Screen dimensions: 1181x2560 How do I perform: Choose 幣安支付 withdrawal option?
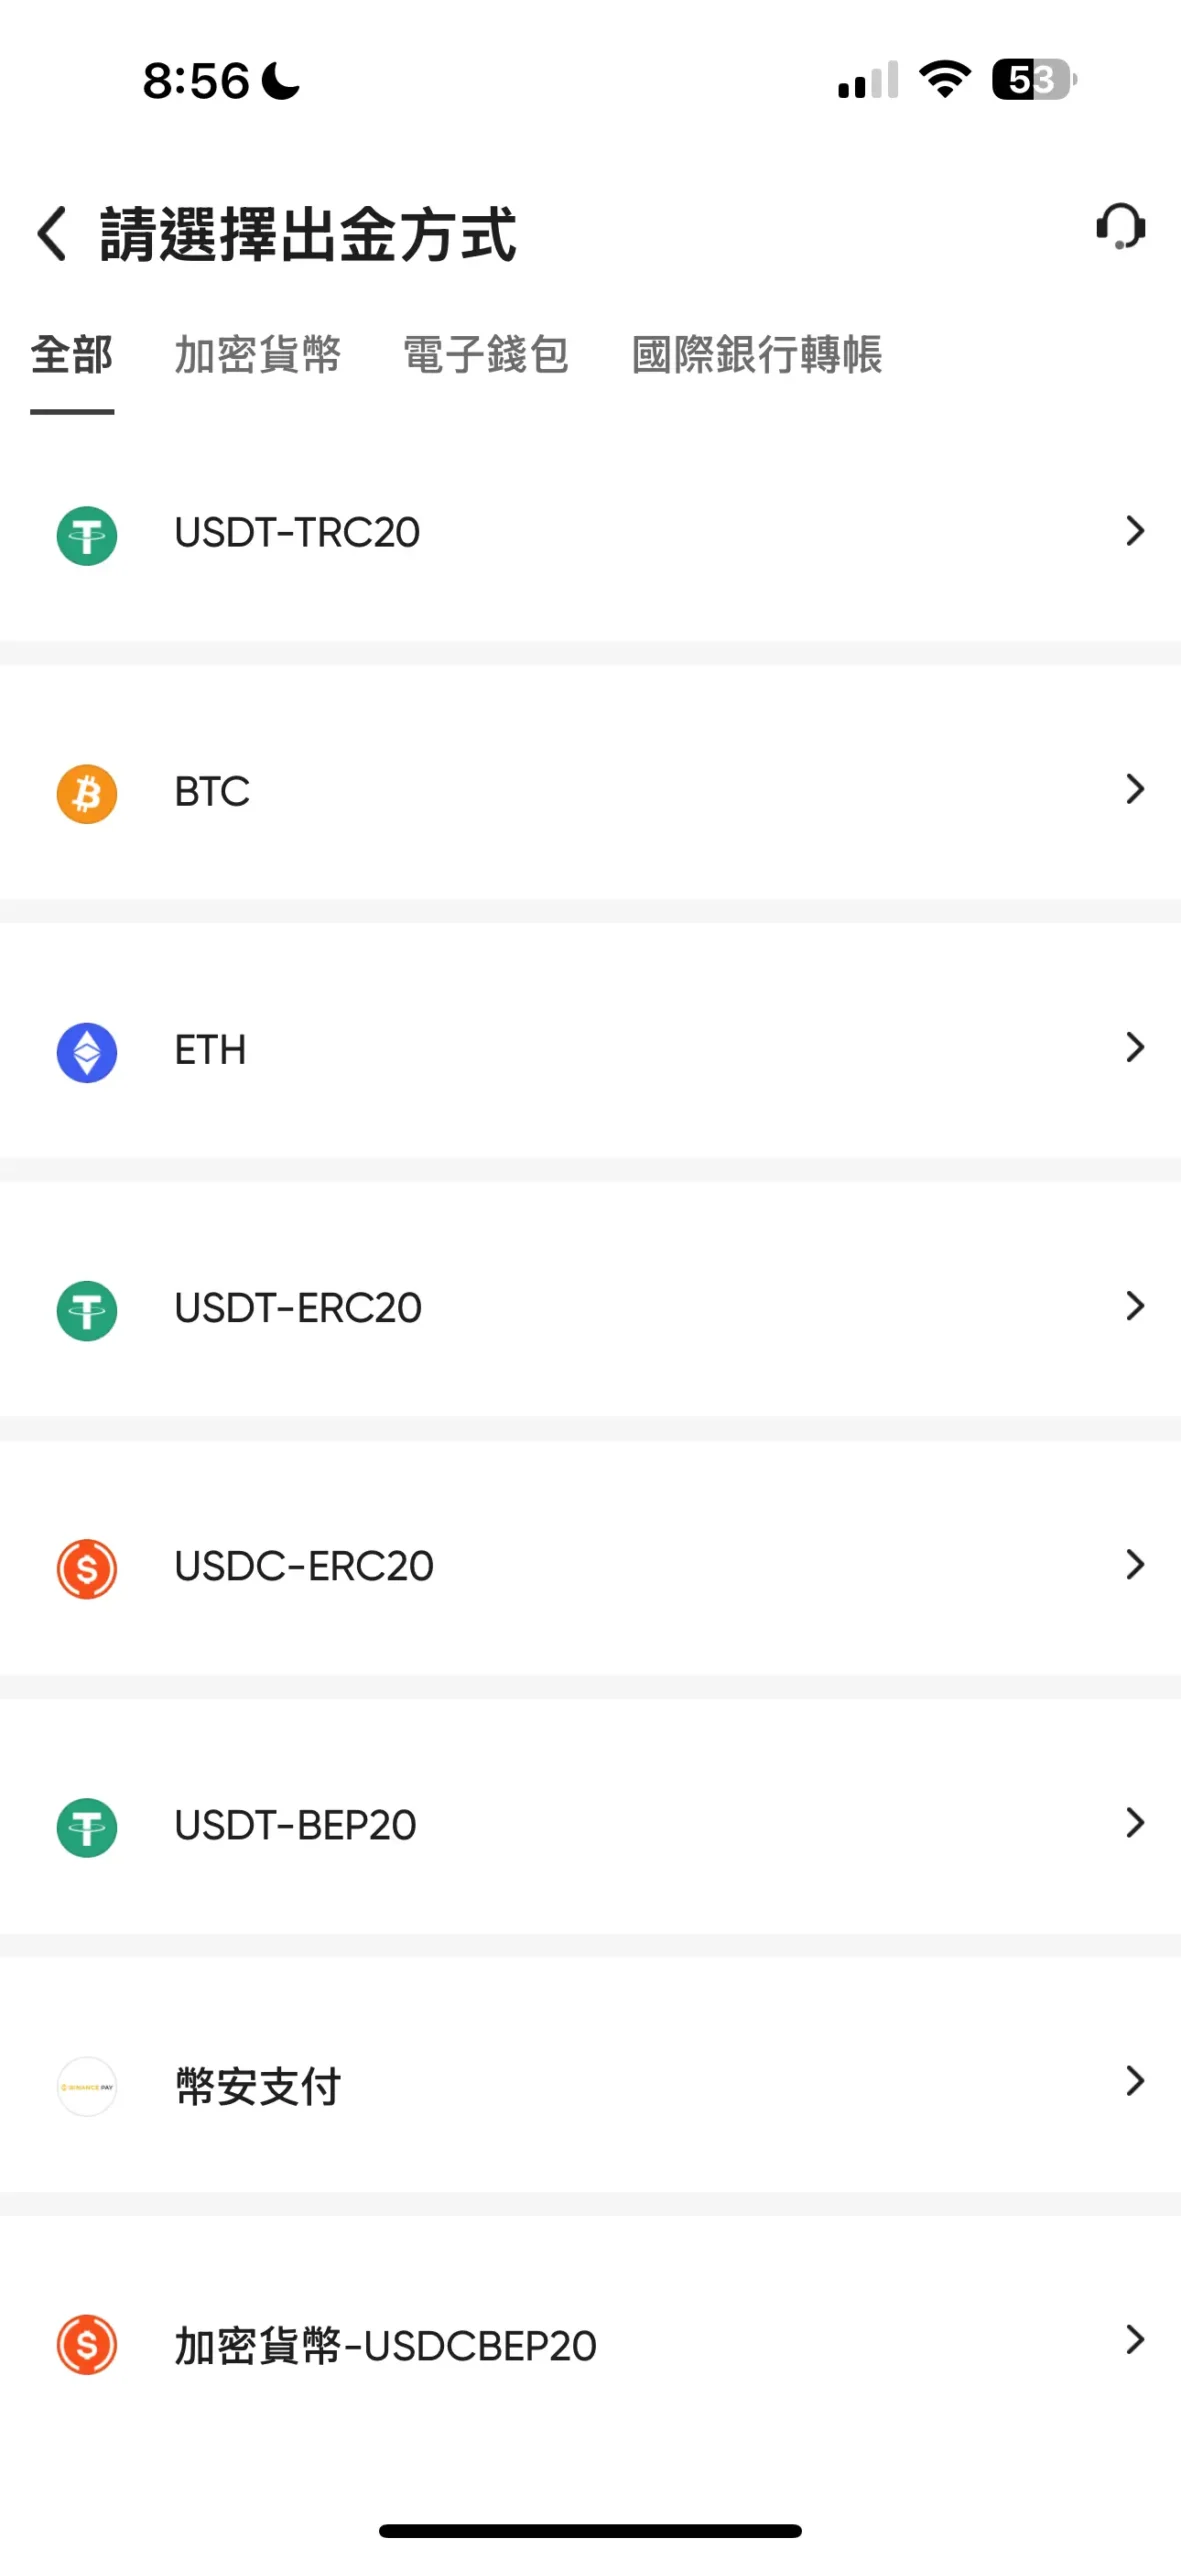click(258, 2086)
